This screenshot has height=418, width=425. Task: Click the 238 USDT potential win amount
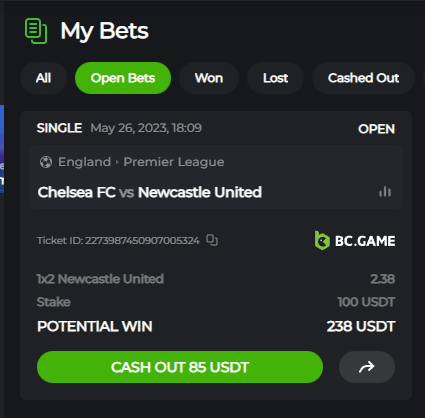[361, 326]
